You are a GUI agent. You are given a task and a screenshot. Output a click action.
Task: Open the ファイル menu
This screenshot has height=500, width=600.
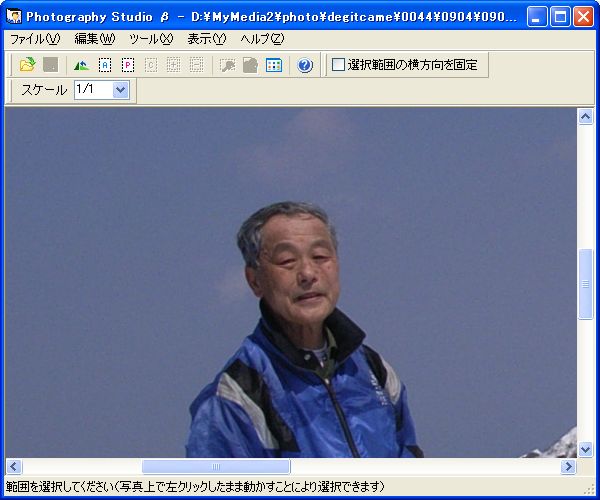click(x=34, y=39)
